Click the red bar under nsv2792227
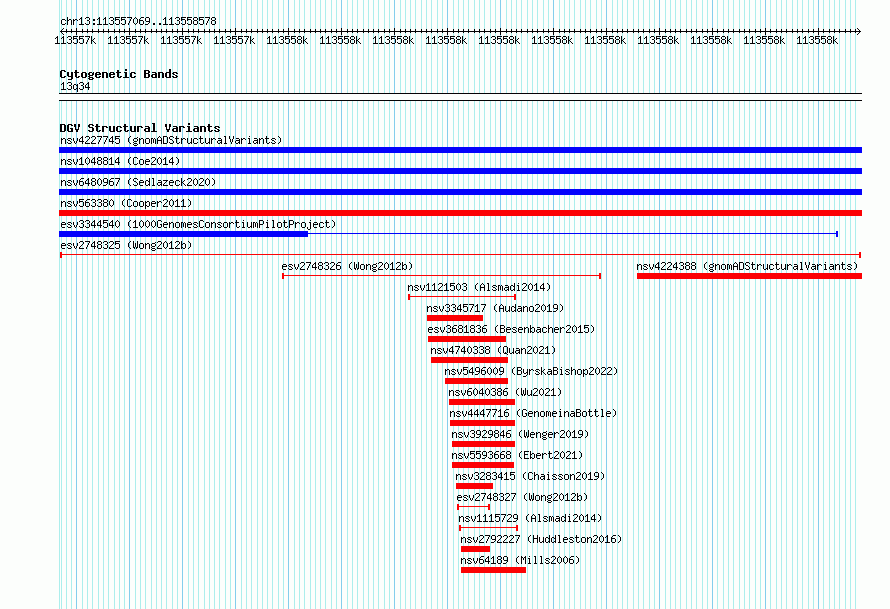 tap(476, 549)
